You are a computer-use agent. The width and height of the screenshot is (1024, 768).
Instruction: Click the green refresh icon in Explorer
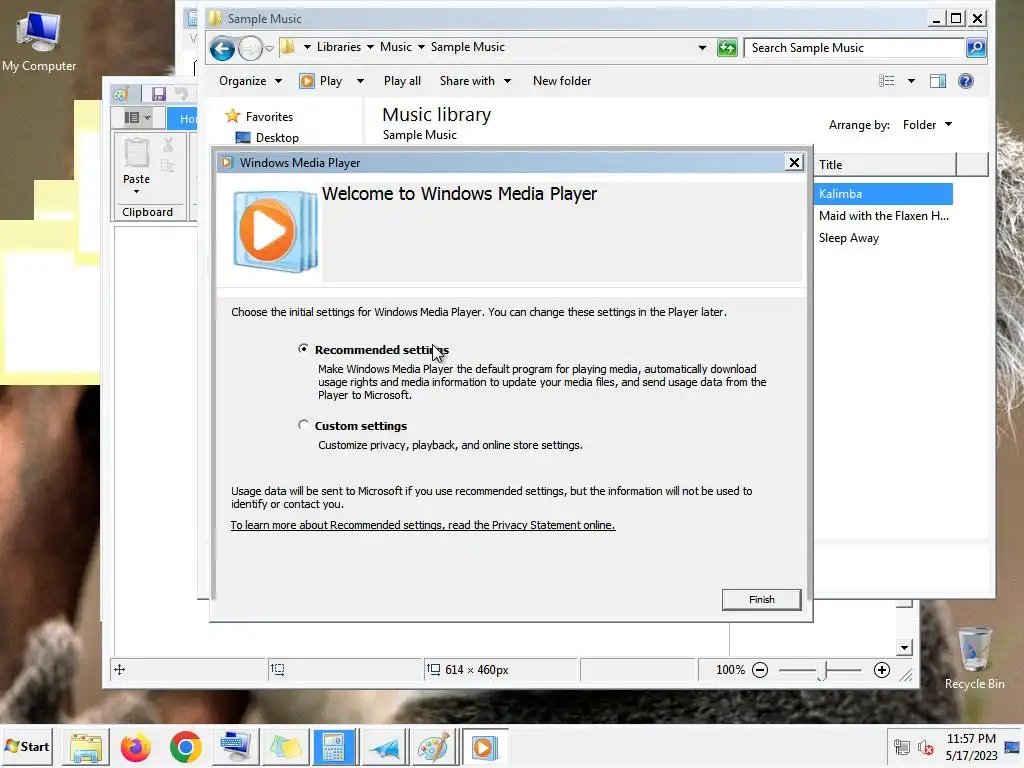pyautogui.click(x=727, y=48)
